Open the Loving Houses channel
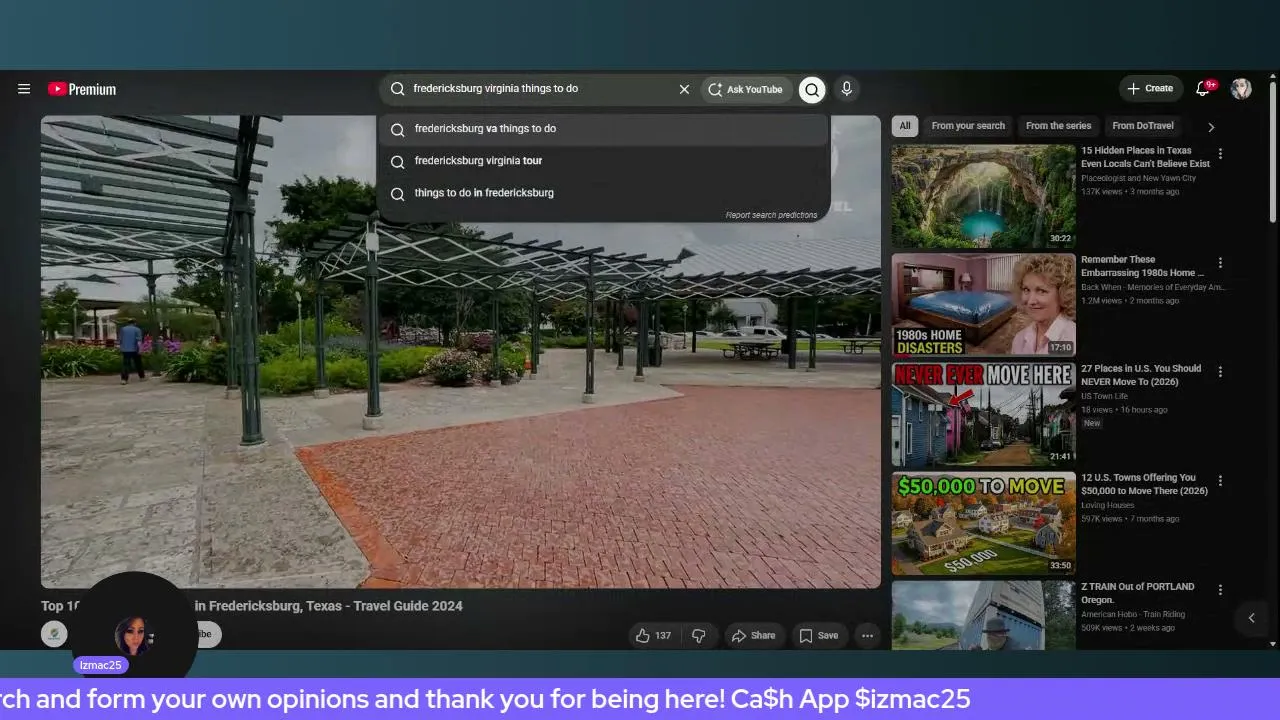Screen dimensions: 1280x720 (x=1108, y=505)
